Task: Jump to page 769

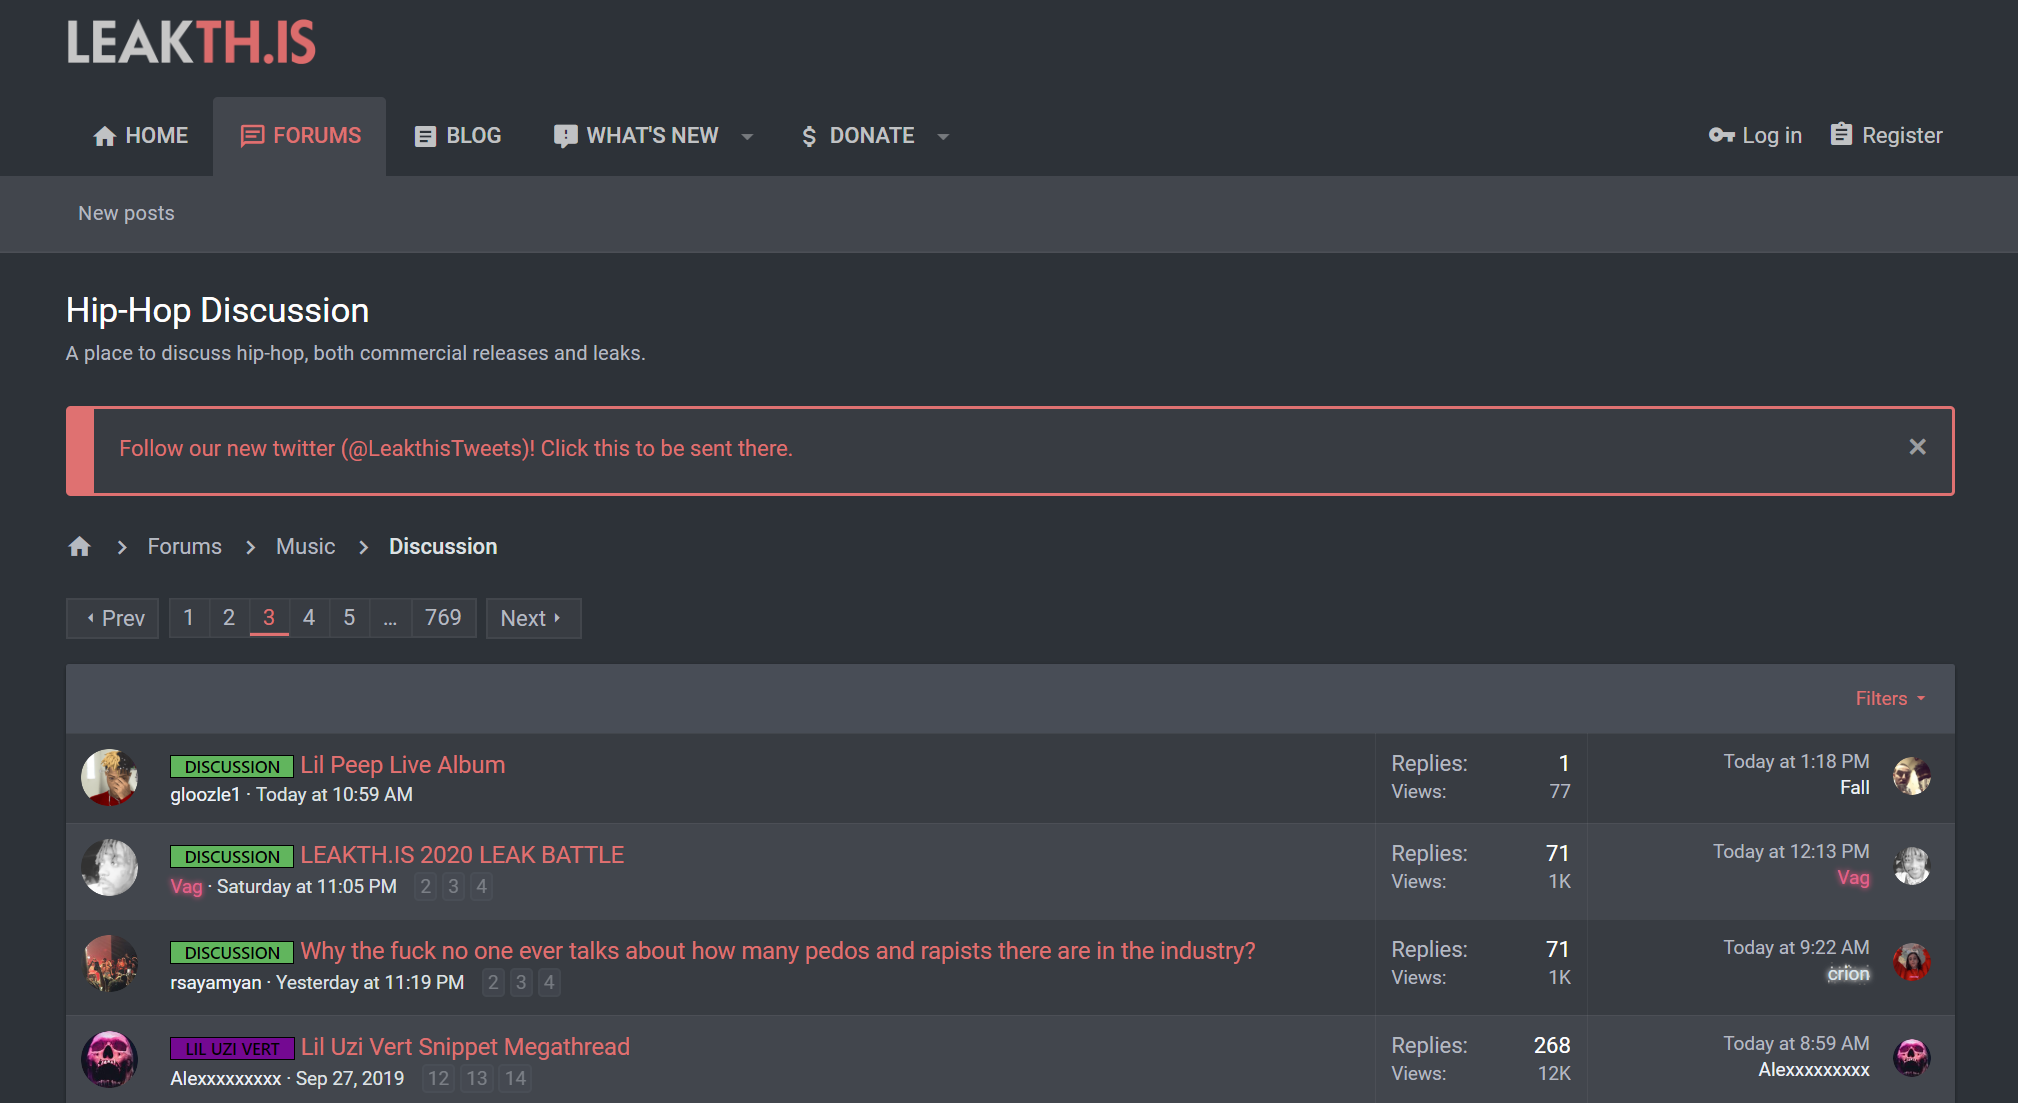Action: tap(443, 618)
